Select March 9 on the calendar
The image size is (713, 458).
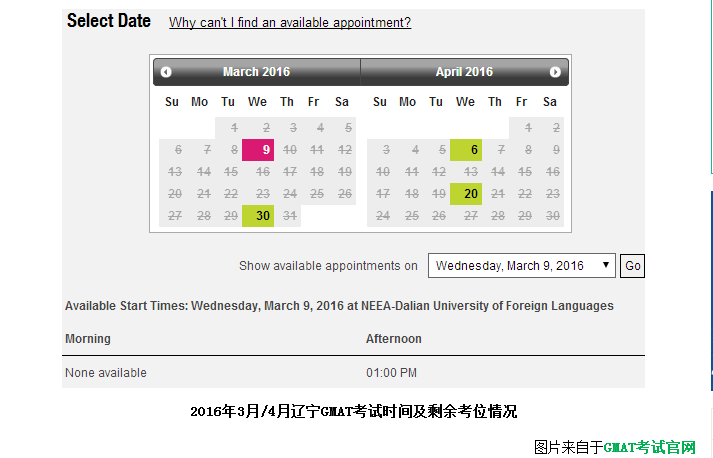pos(258,150)
